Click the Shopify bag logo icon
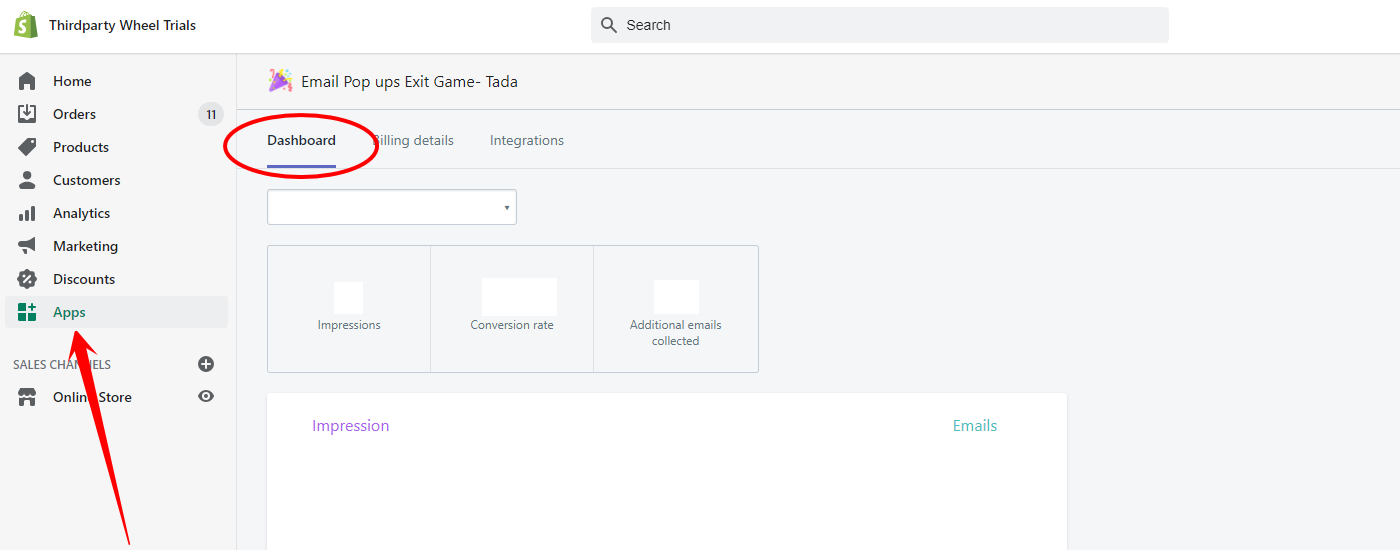 pos(26,25)
